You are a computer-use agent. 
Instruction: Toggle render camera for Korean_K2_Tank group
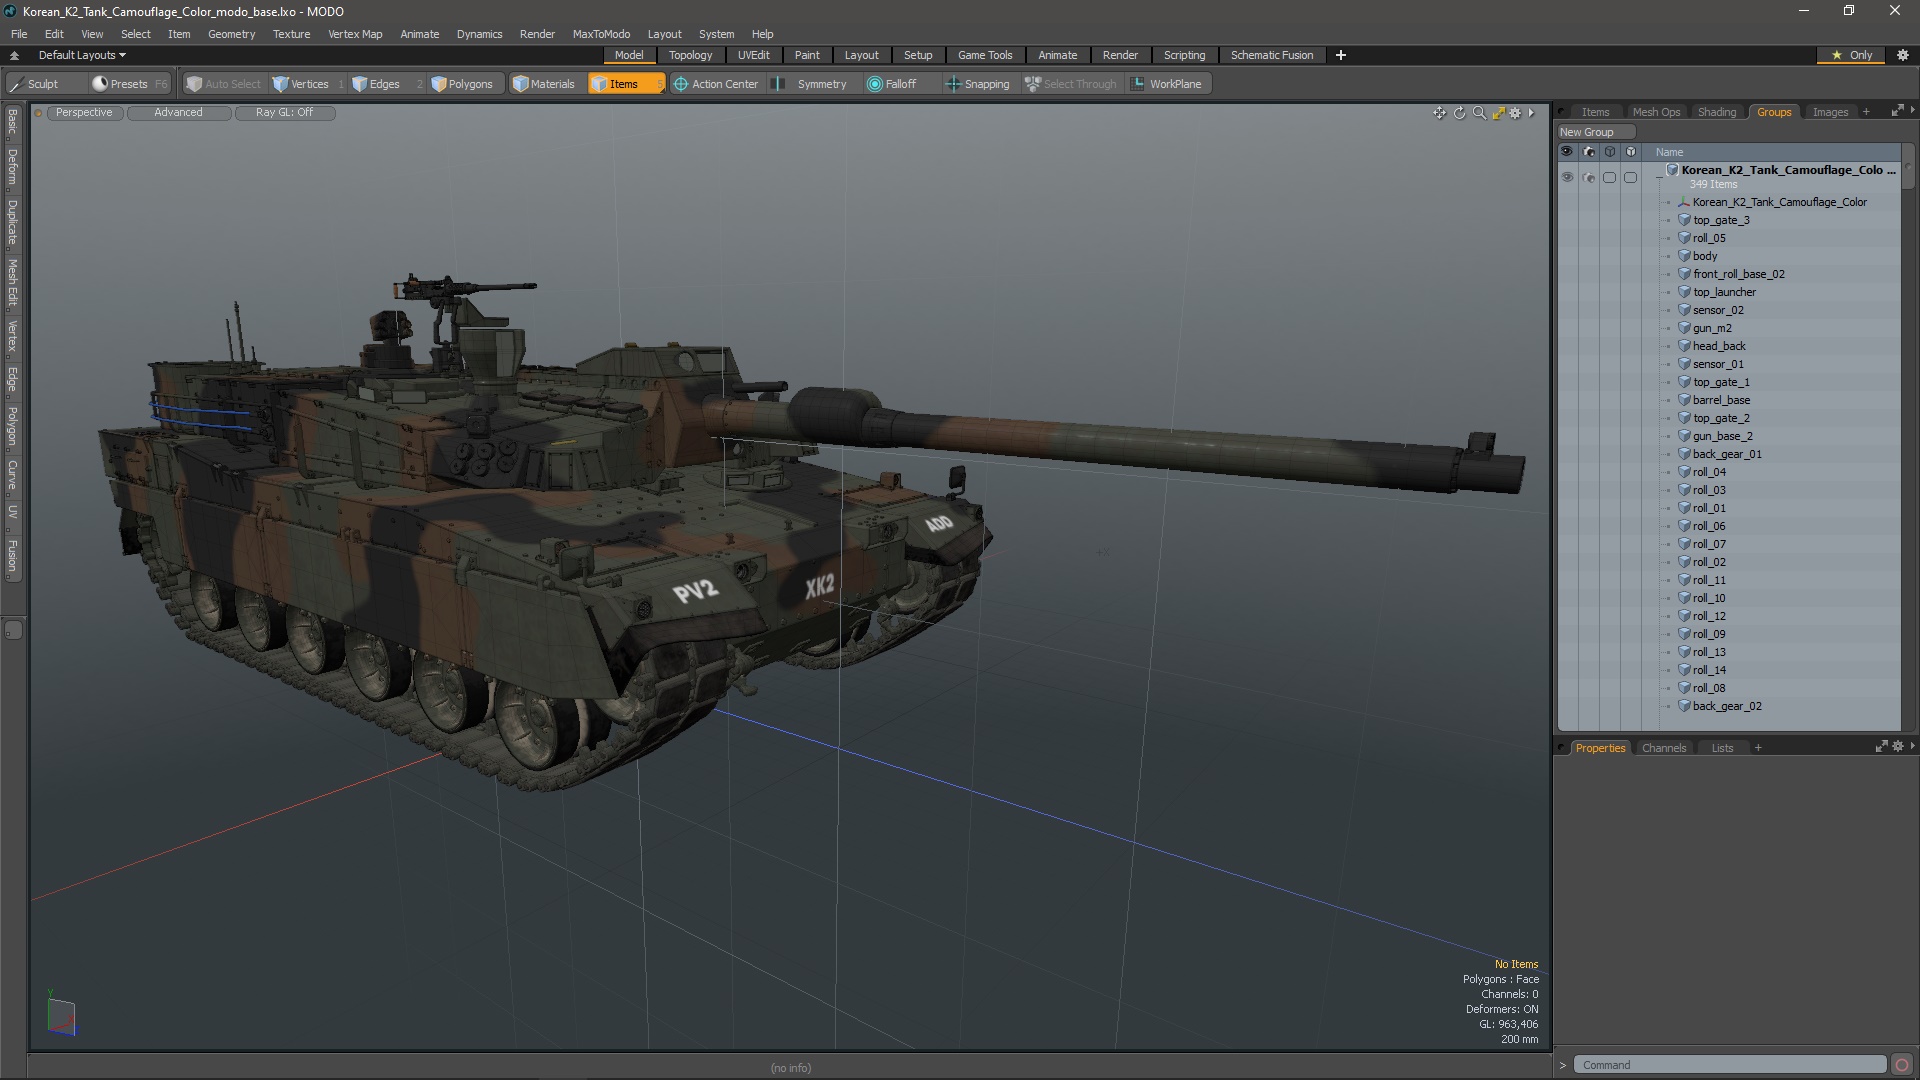pyautogui.click(x=1589, y=177)
